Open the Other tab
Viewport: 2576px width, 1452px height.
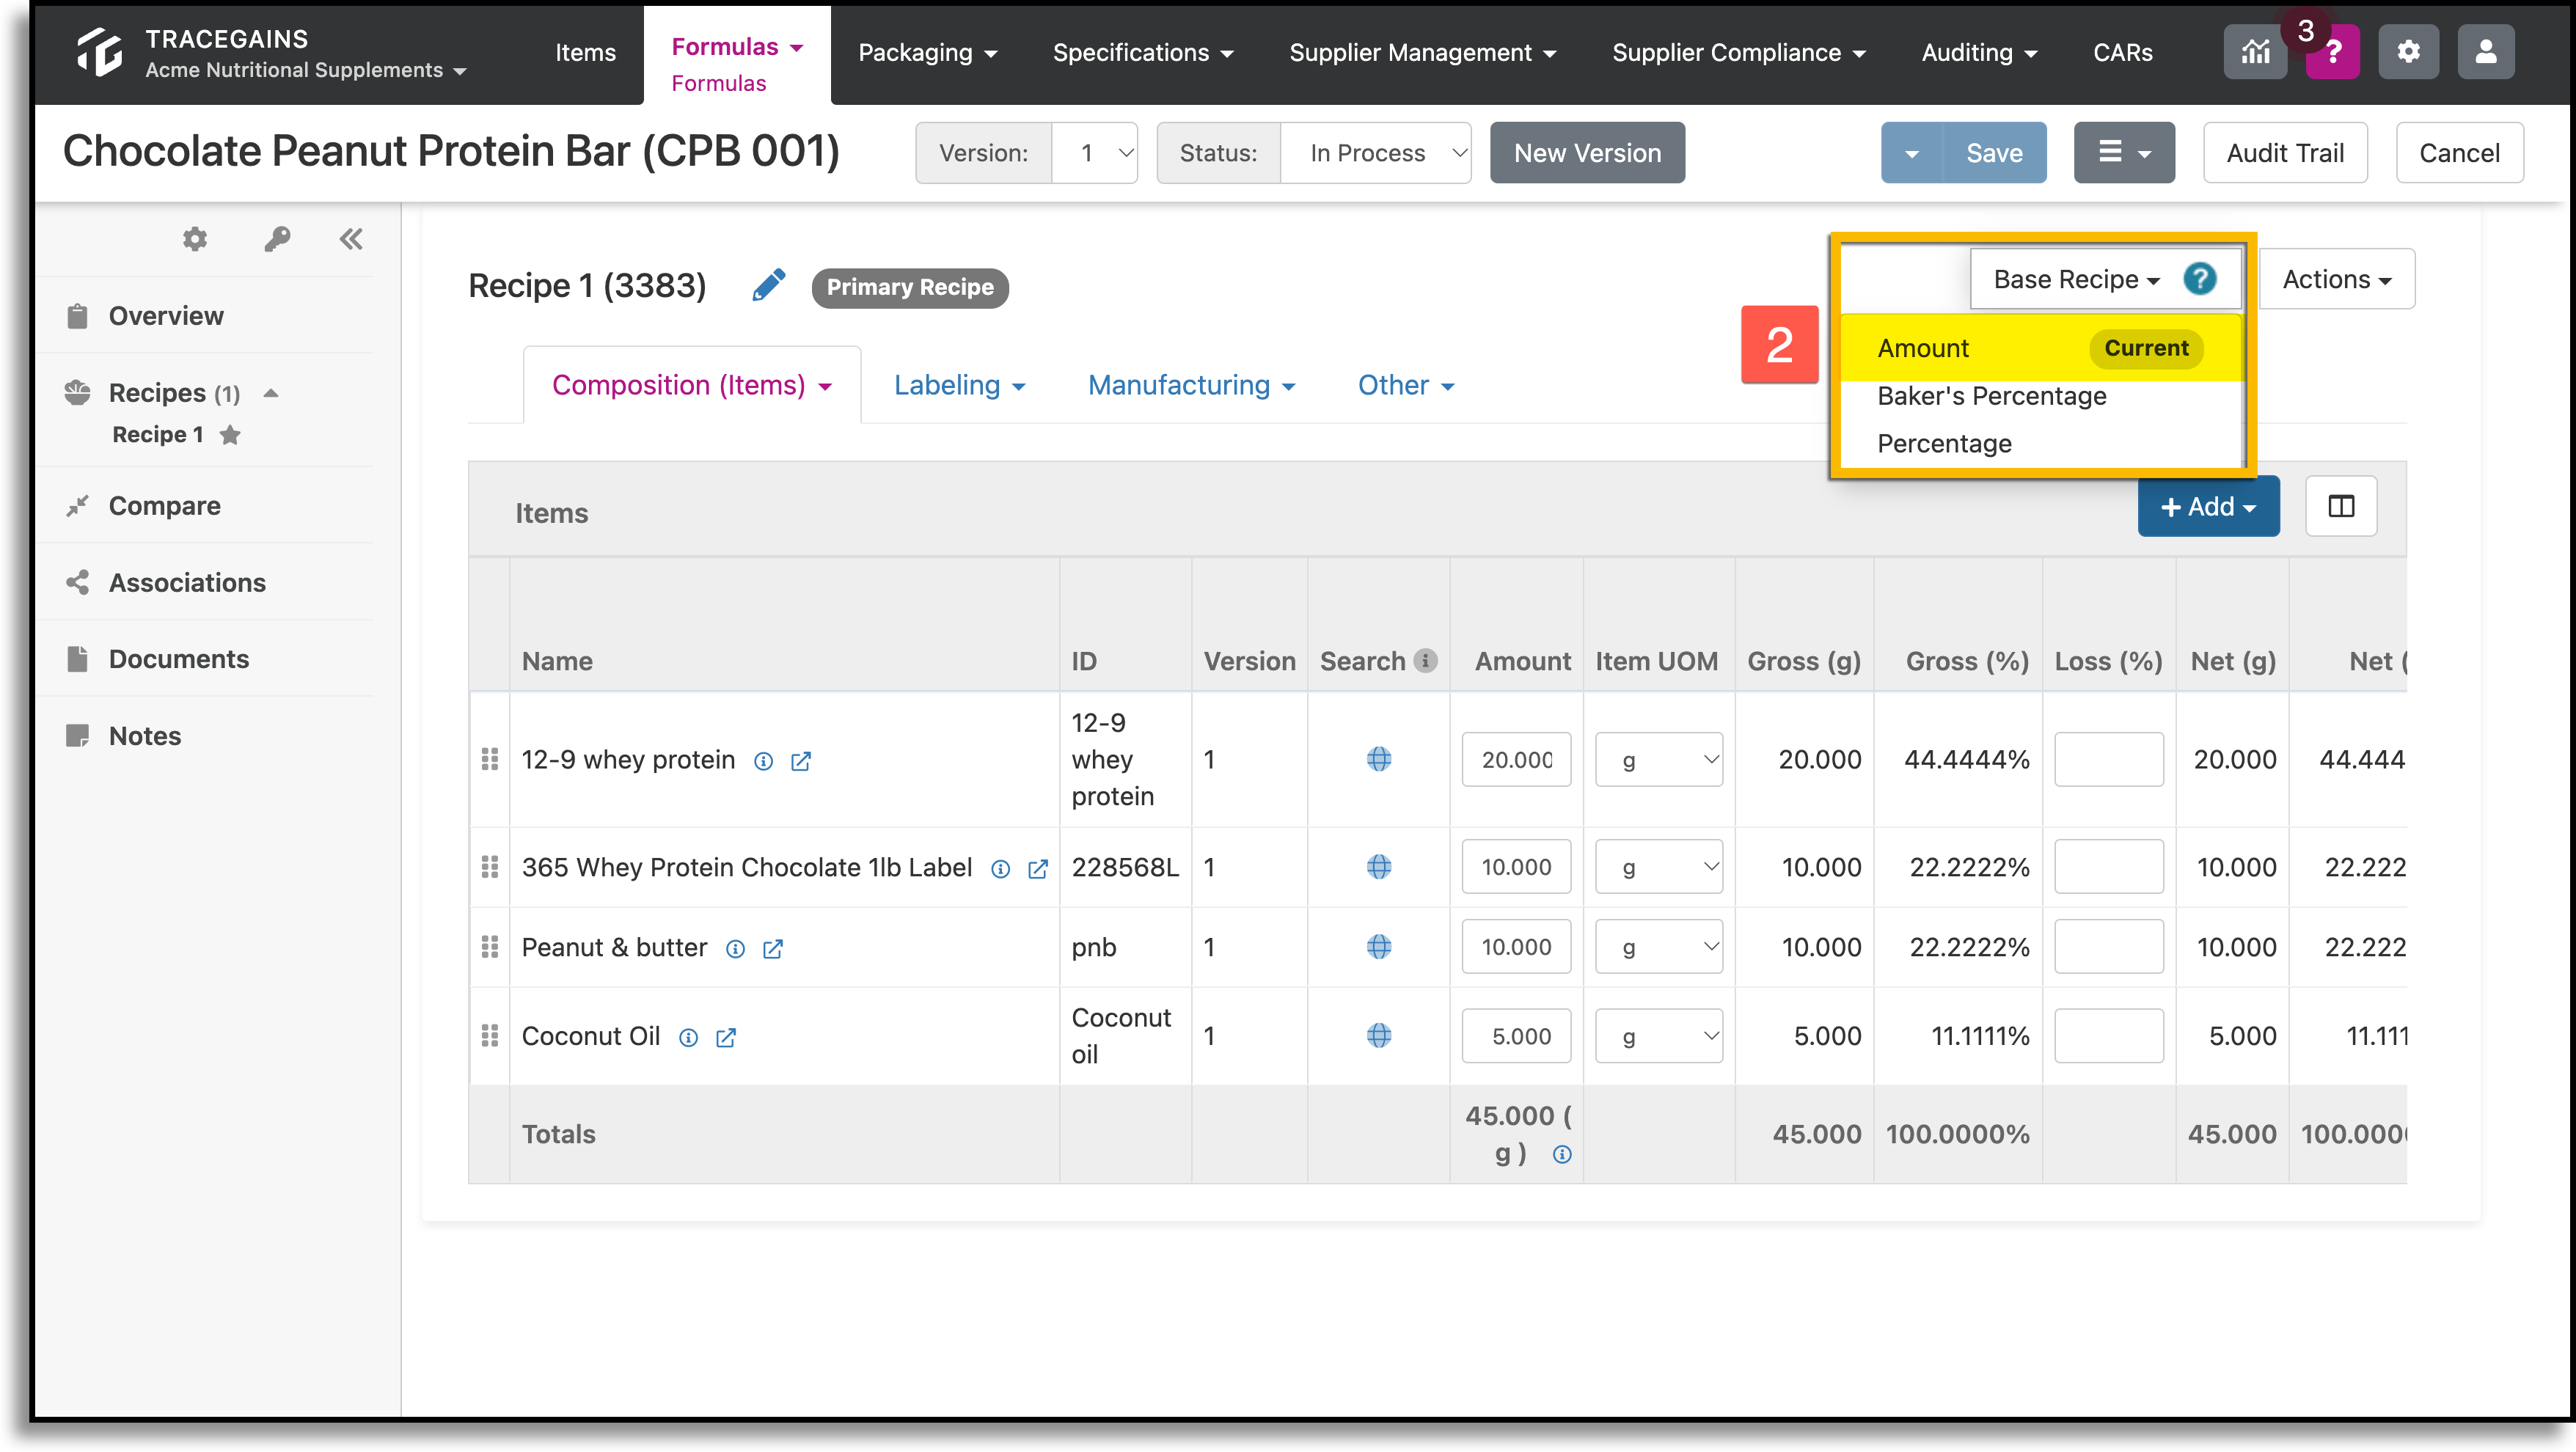point(1406,385)
